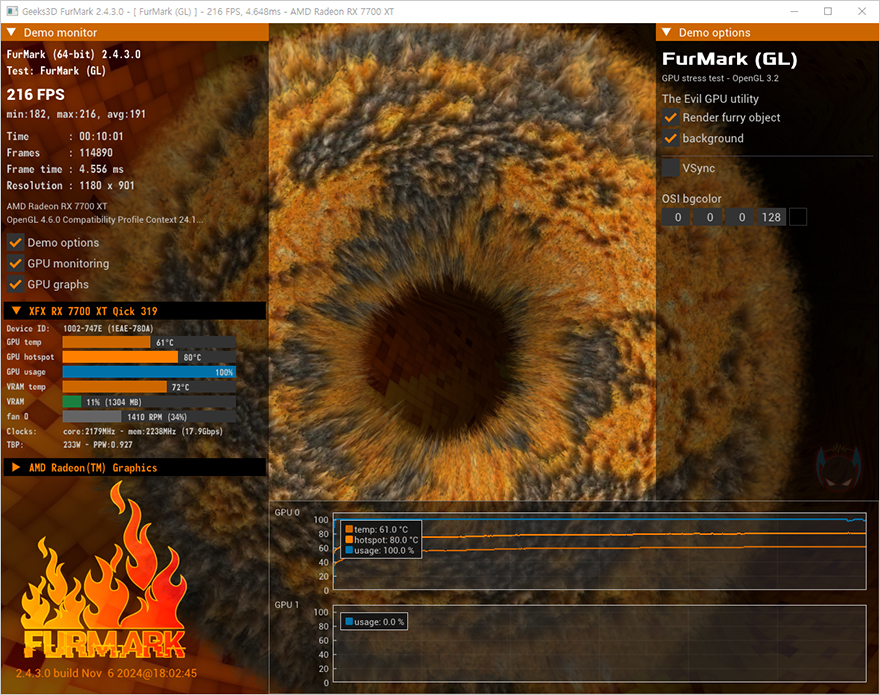
Task: Maximize the FurMark window
Action: [x=828, y=11]
